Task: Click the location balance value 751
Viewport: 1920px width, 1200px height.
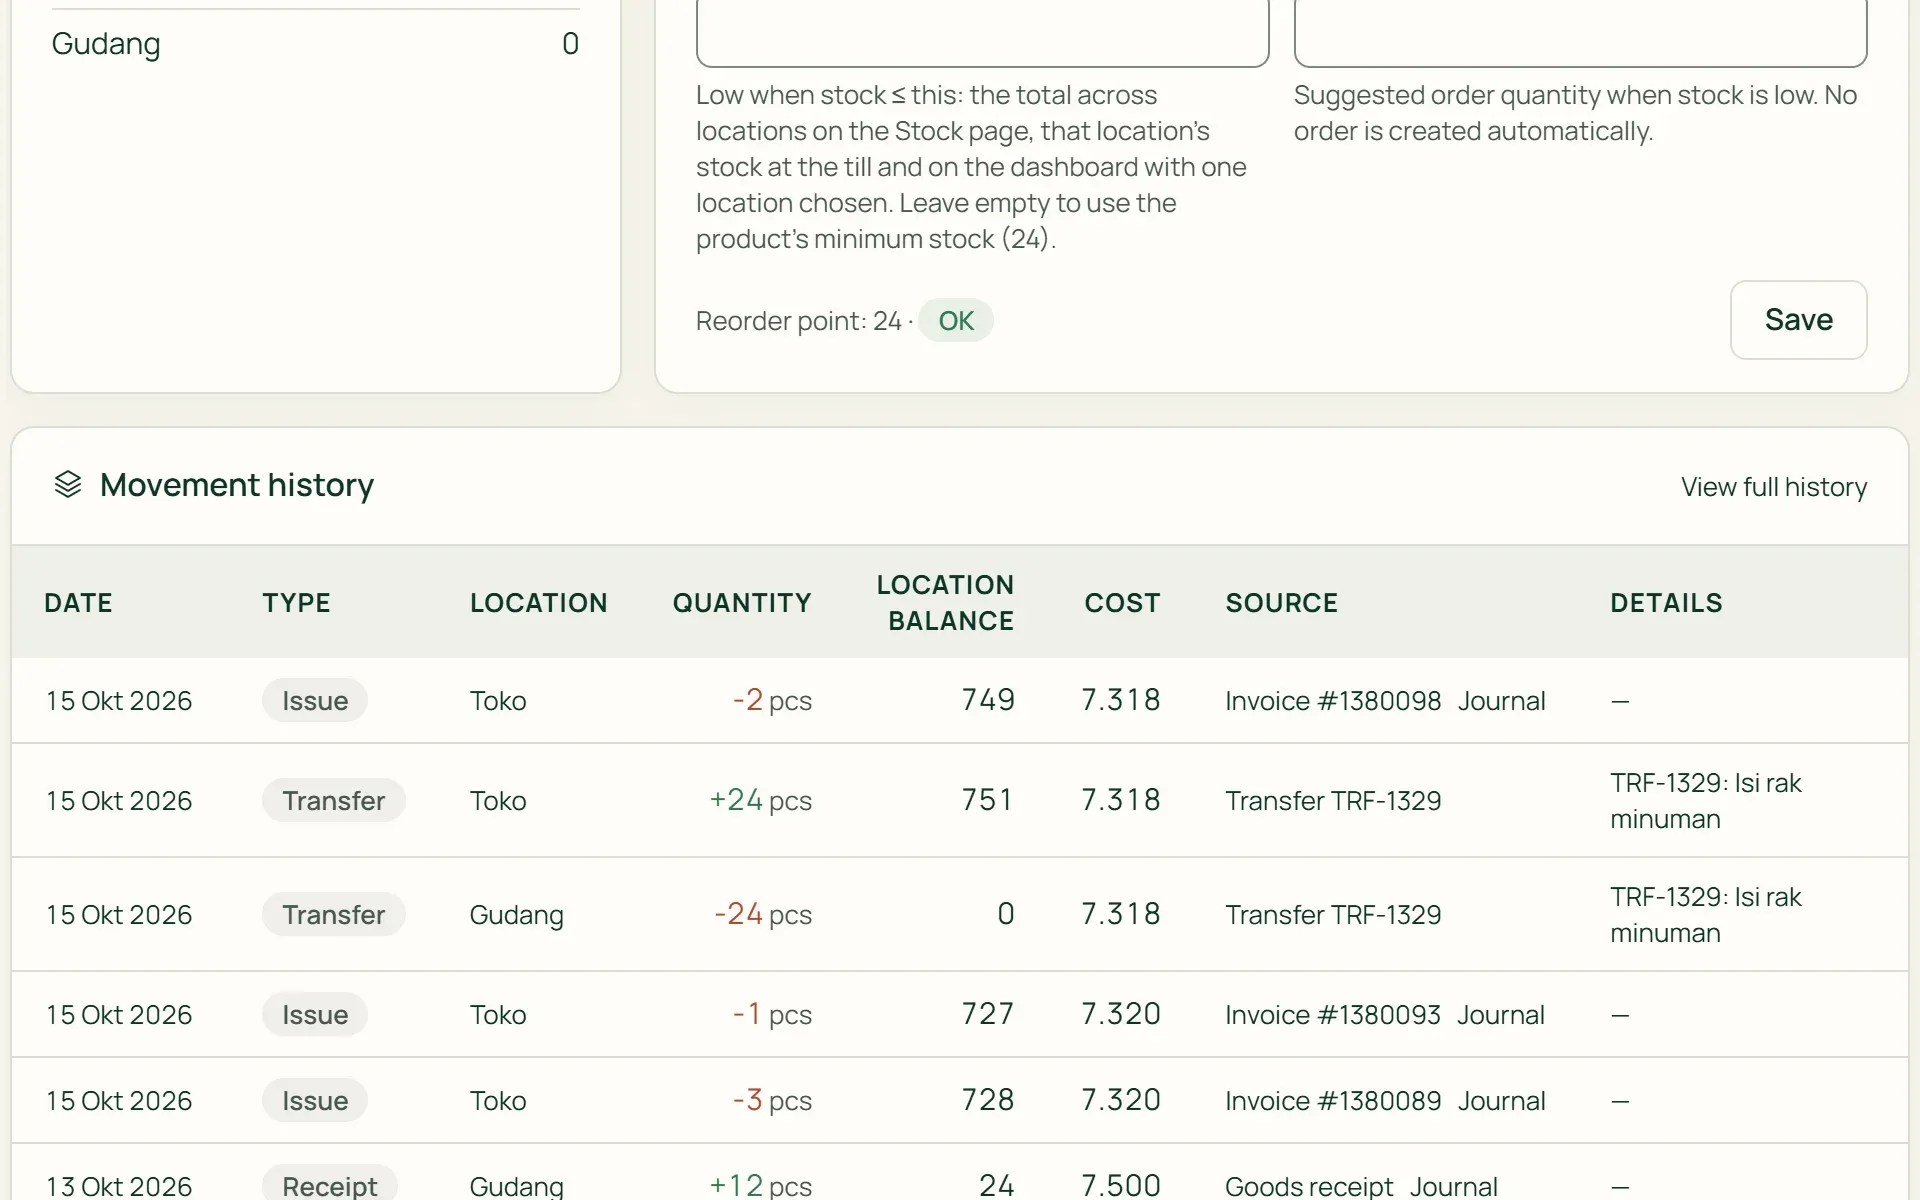Action: coord(988,800)
